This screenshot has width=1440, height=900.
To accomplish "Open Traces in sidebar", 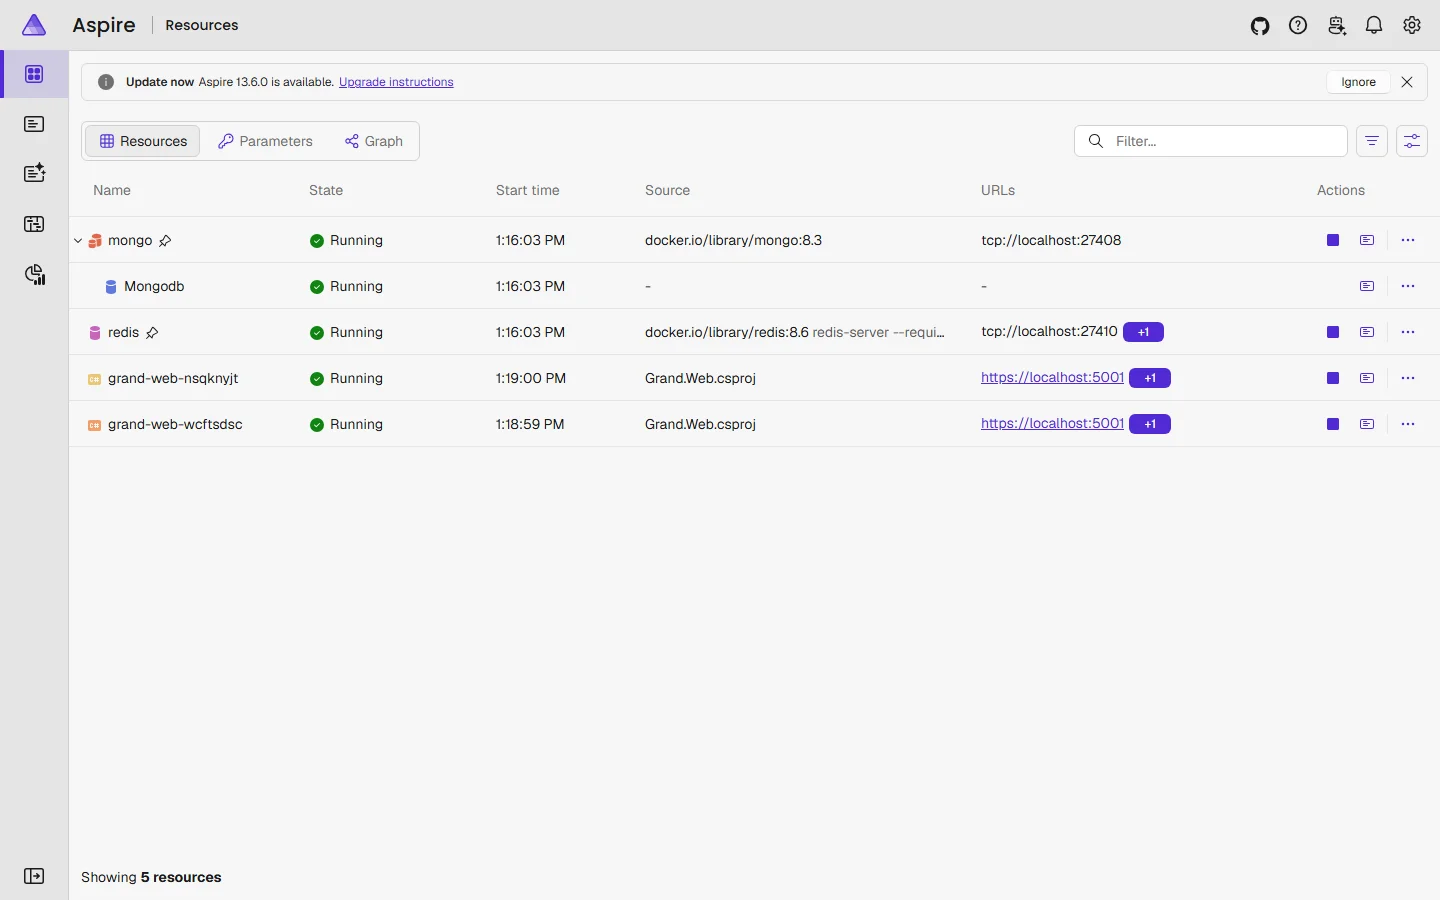I will (x=34, y=224).
